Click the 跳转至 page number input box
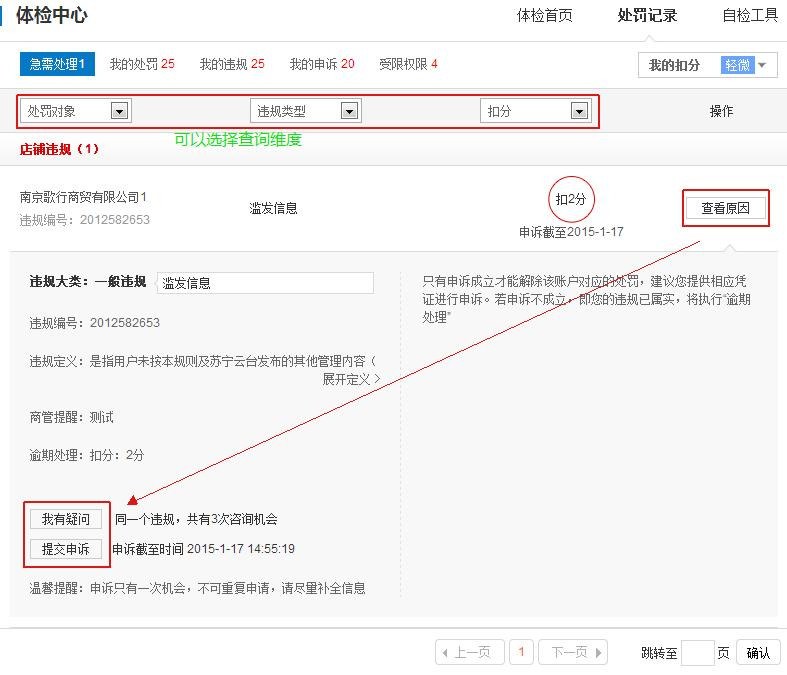Screen dimensions: 787x675 (697, 653)
